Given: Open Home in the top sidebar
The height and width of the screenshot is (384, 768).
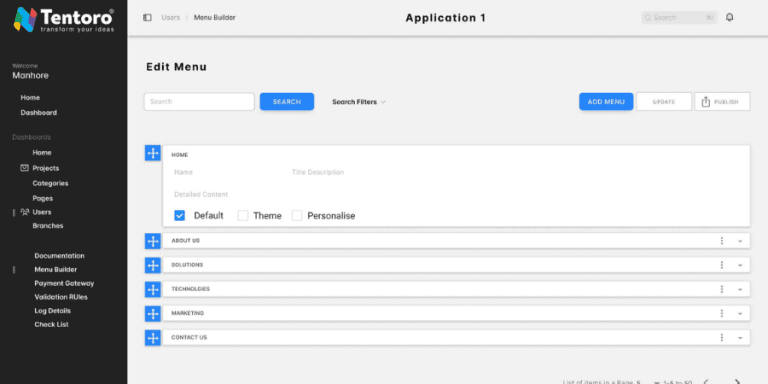Looking at the screenshot, I should (x=30, y=97).
